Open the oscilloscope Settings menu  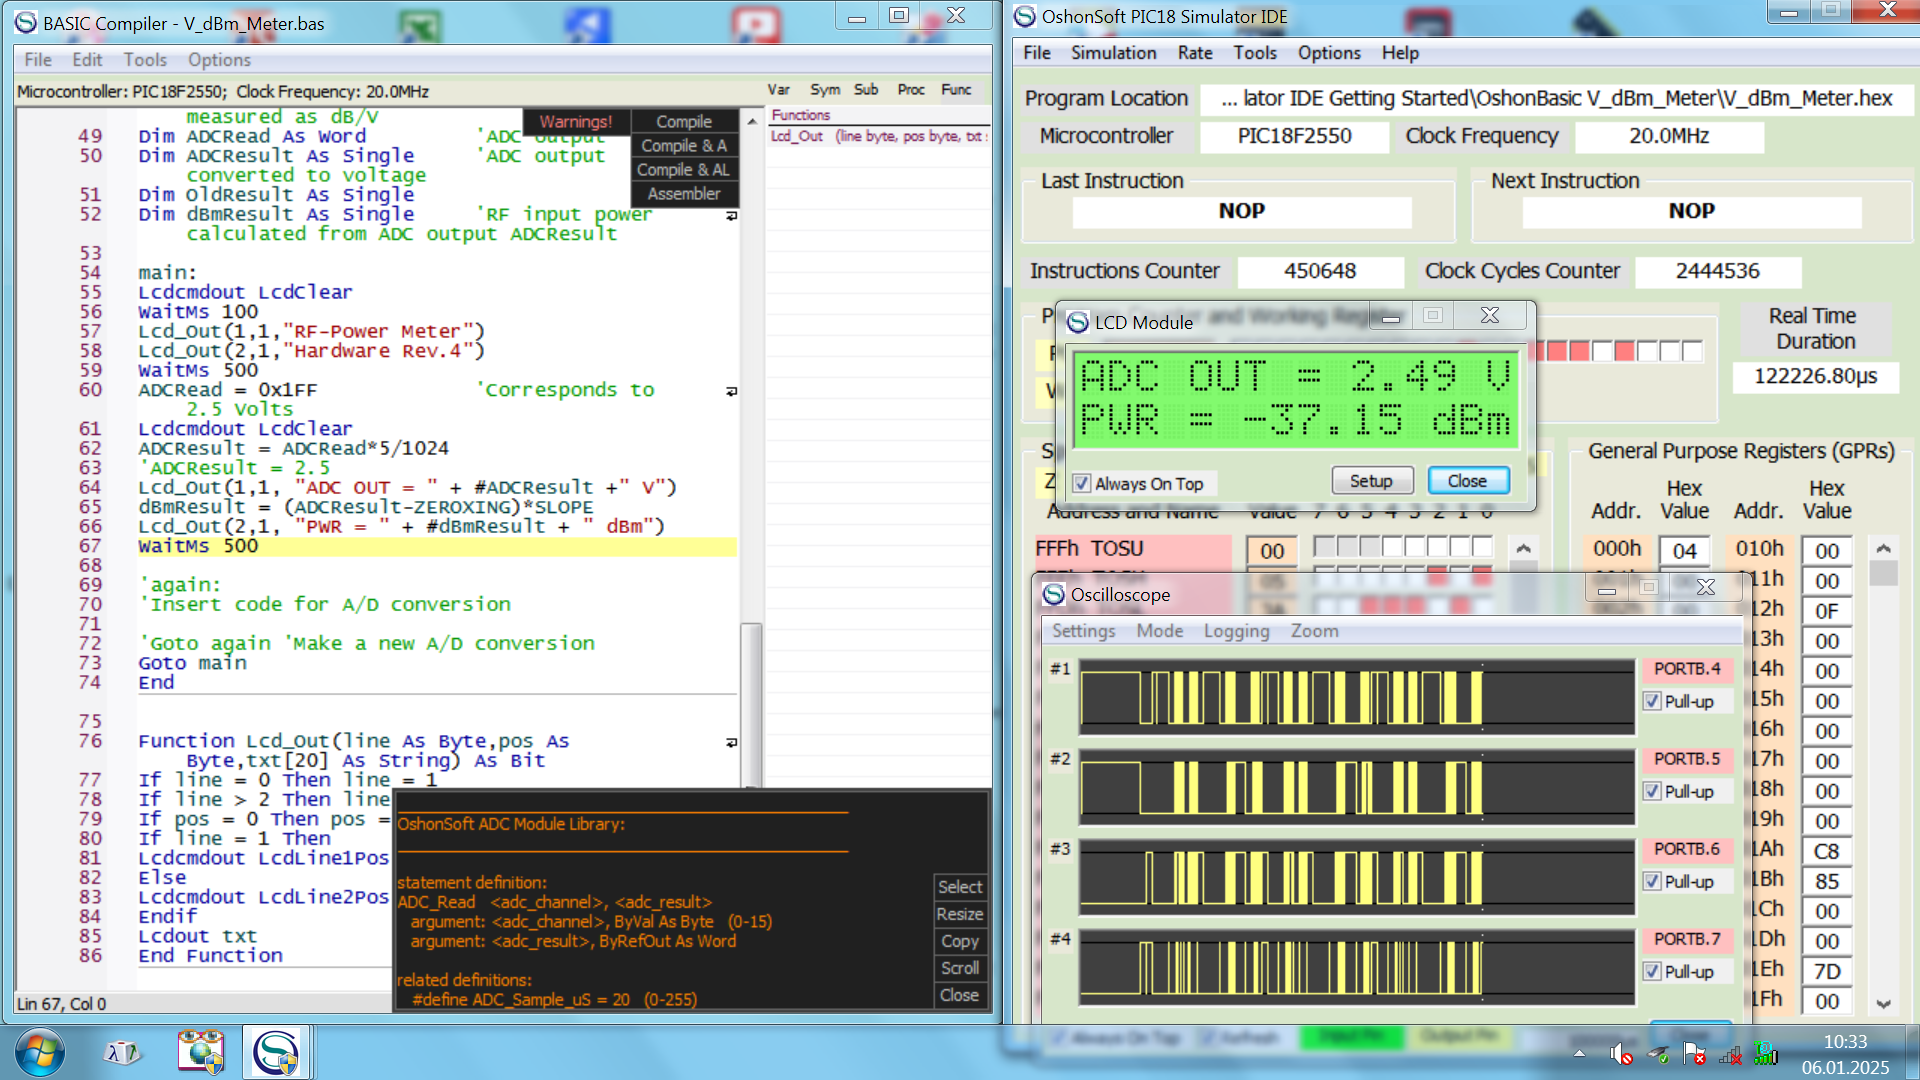[x=1083, y=631]
